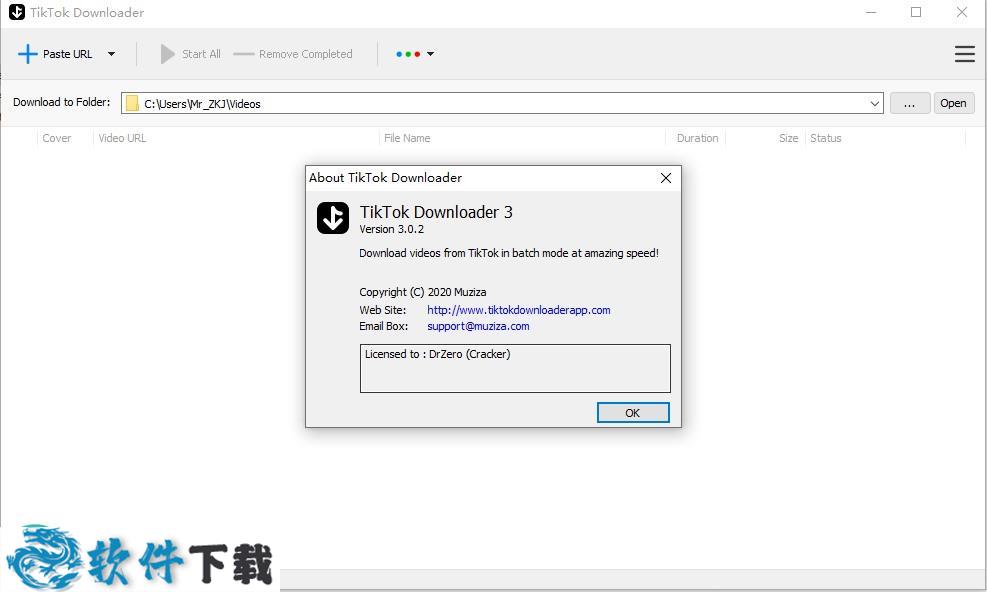Click the OK button in About dialog
The image size is (987, 592).
click(633, 413)
